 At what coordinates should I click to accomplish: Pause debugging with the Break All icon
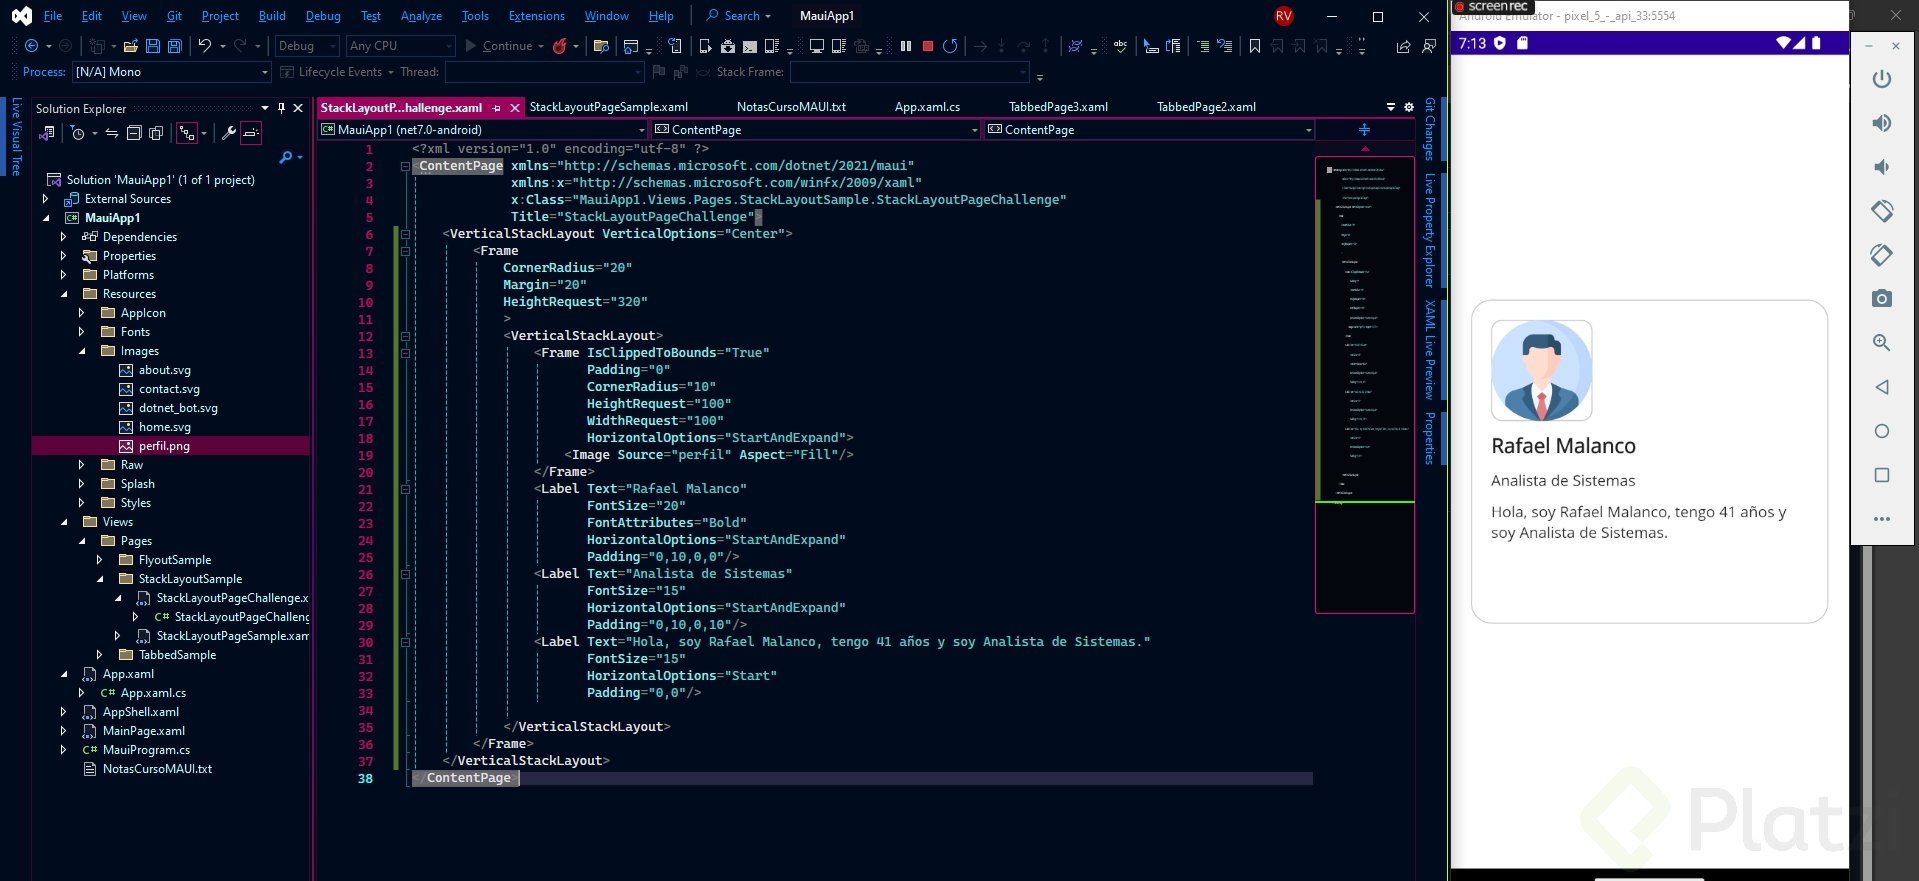906,46
